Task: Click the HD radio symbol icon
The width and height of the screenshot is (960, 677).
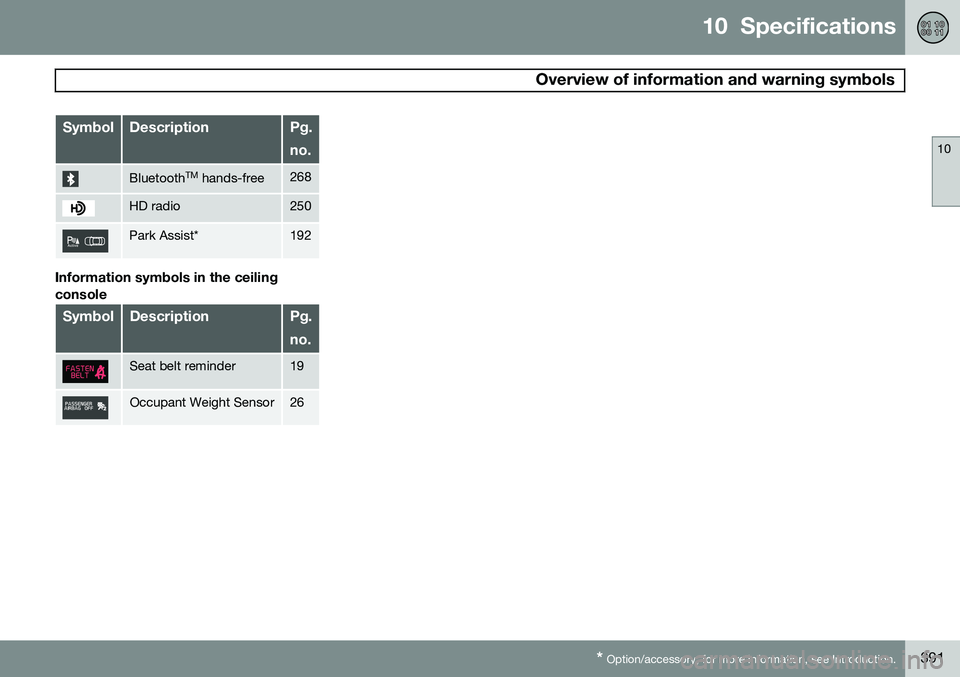Action: 78,208
